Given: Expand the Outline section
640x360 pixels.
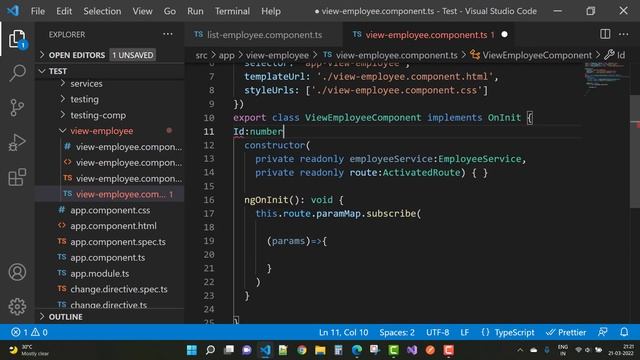Looking at the screenshot, I should (x=65, y=317).
